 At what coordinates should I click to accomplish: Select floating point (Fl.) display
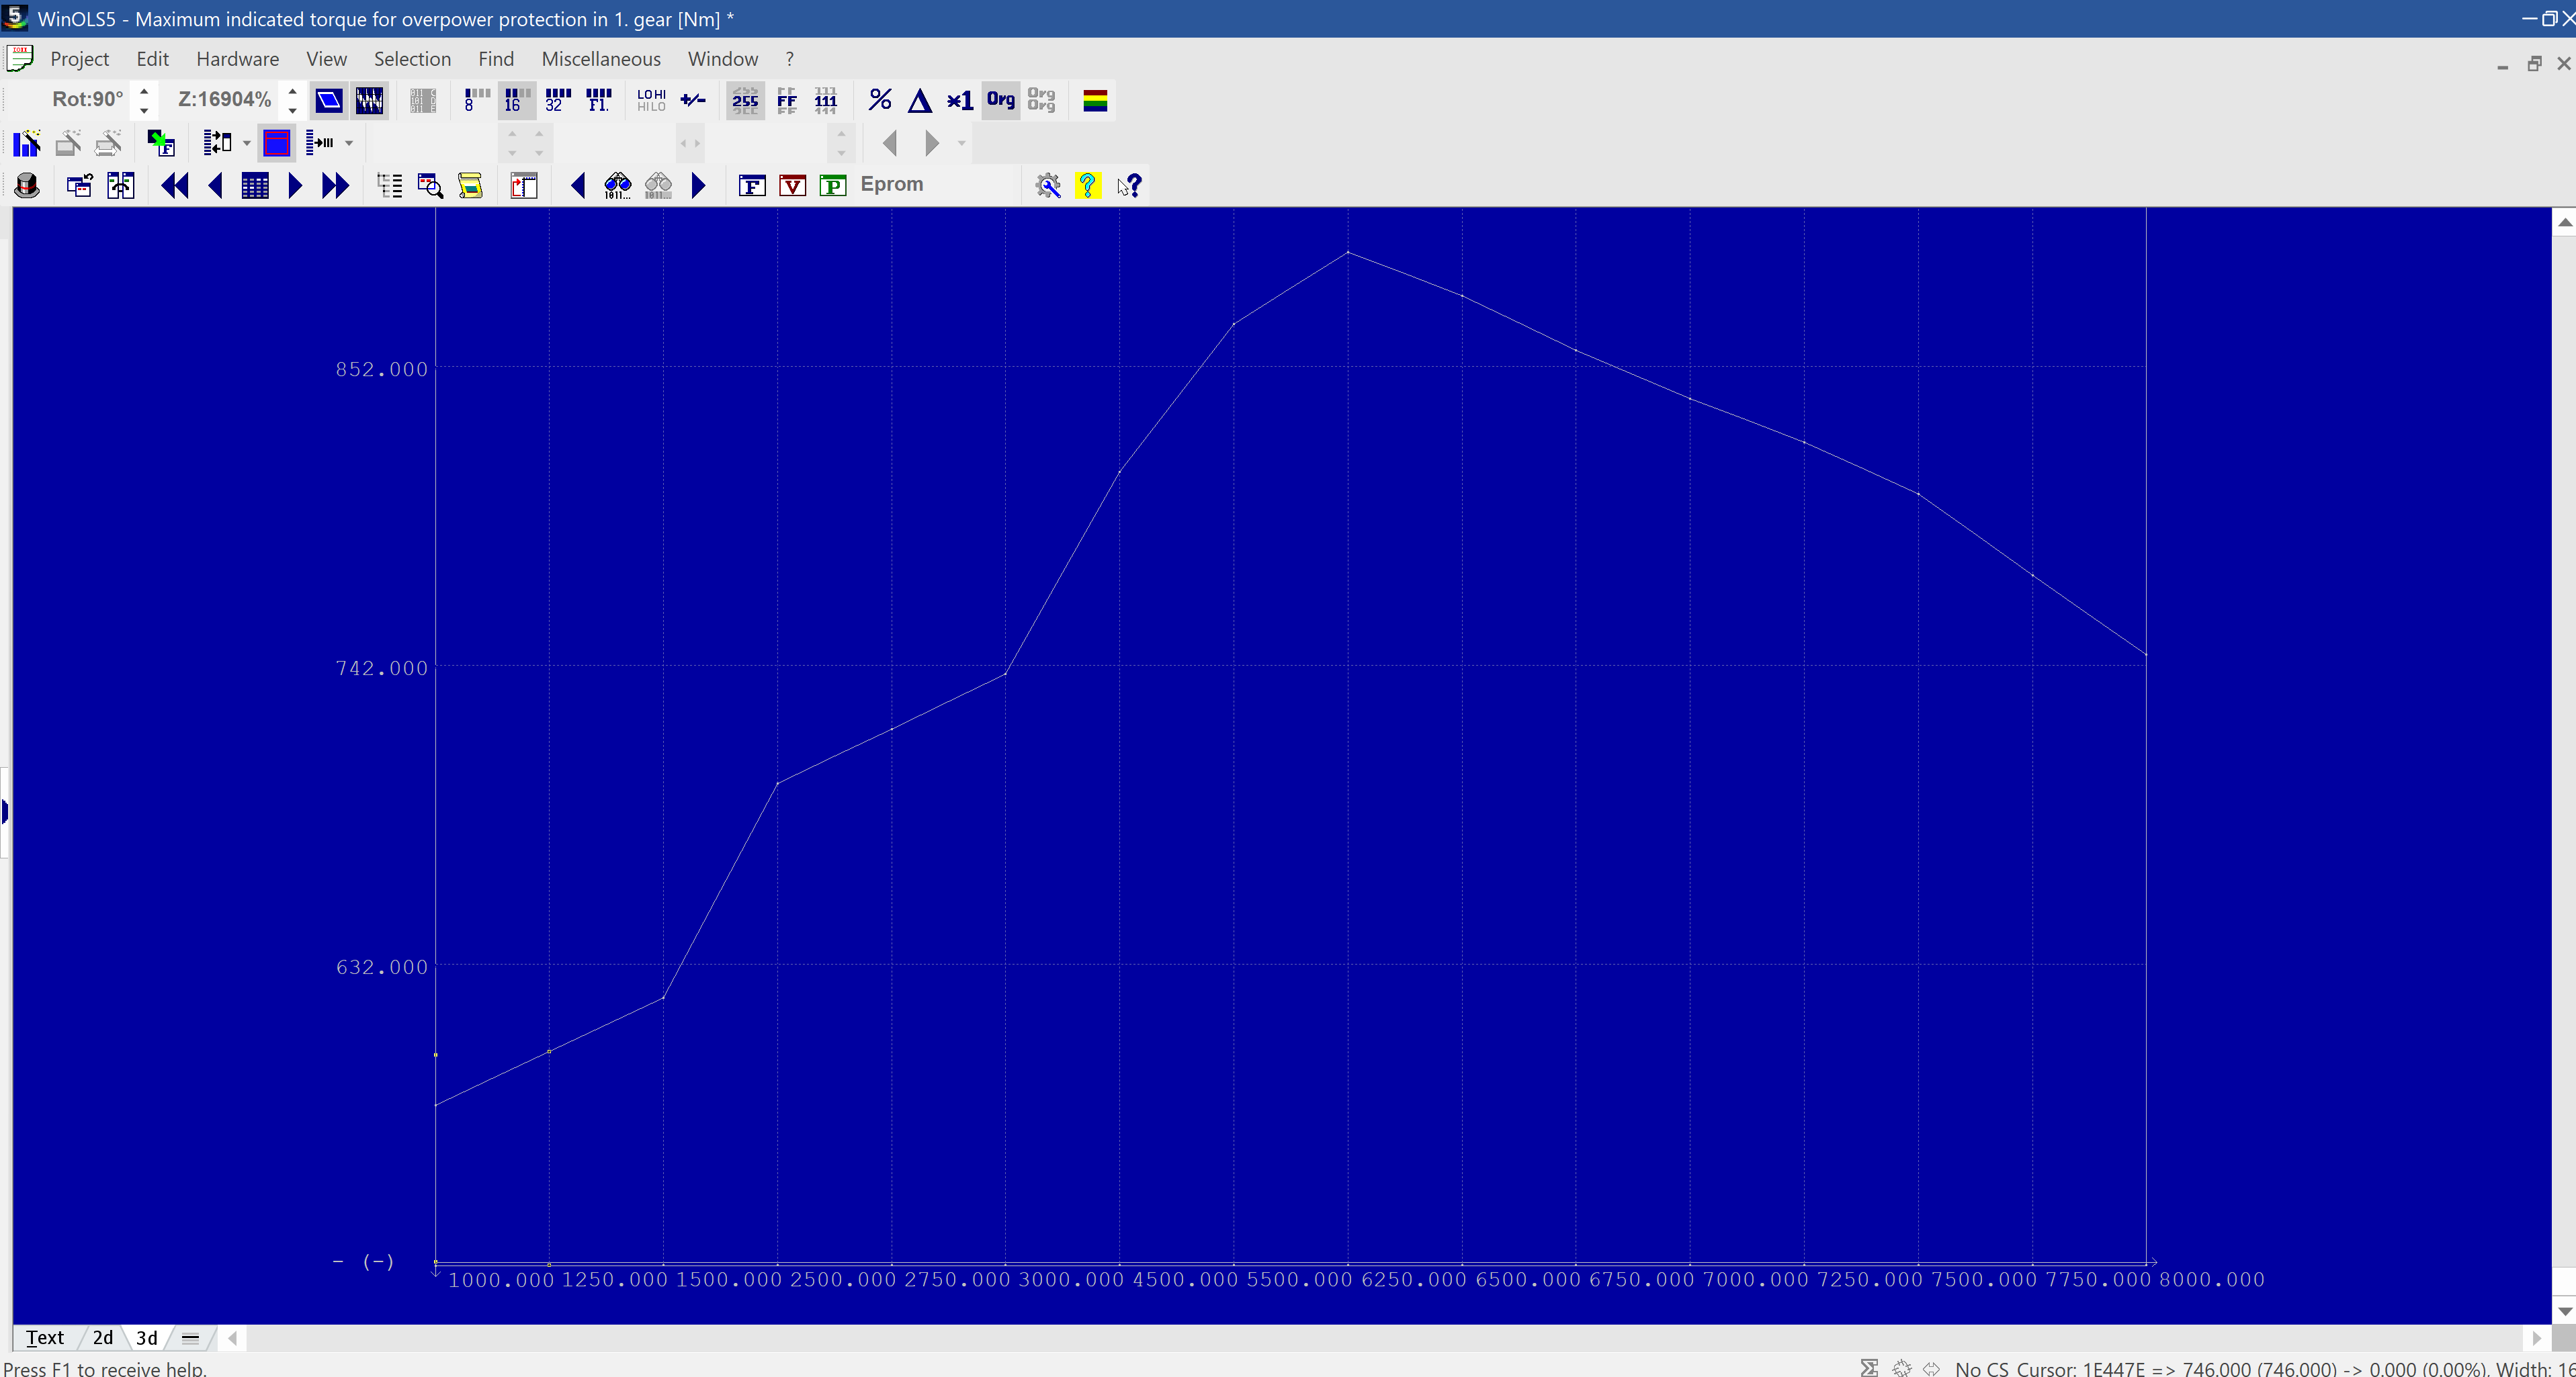(x=598, y=100)
